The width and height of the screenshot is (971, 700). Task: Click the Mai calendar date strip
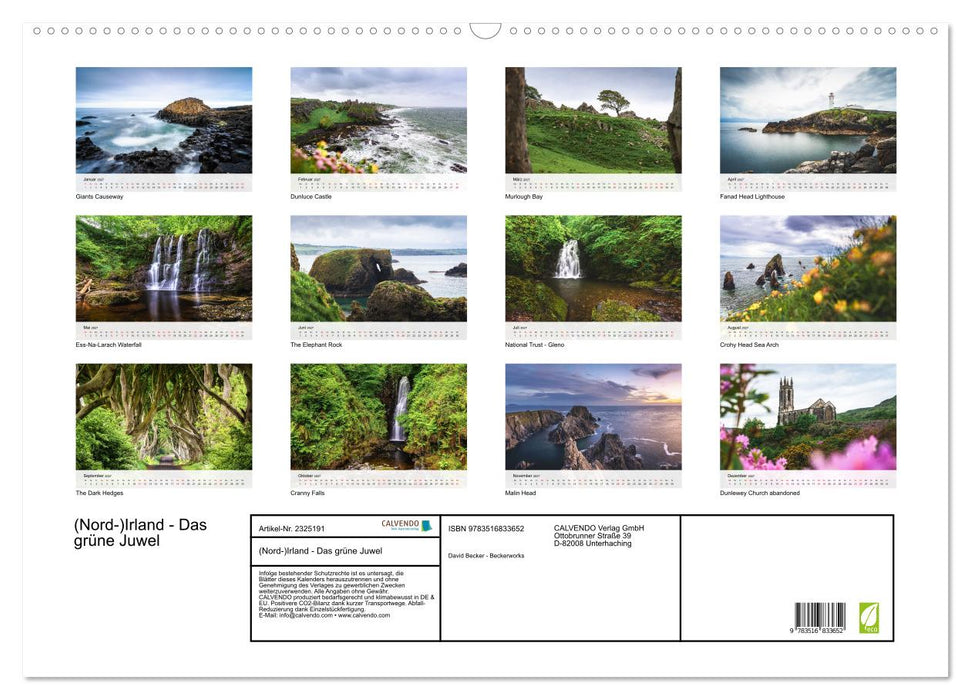point(163,331)
